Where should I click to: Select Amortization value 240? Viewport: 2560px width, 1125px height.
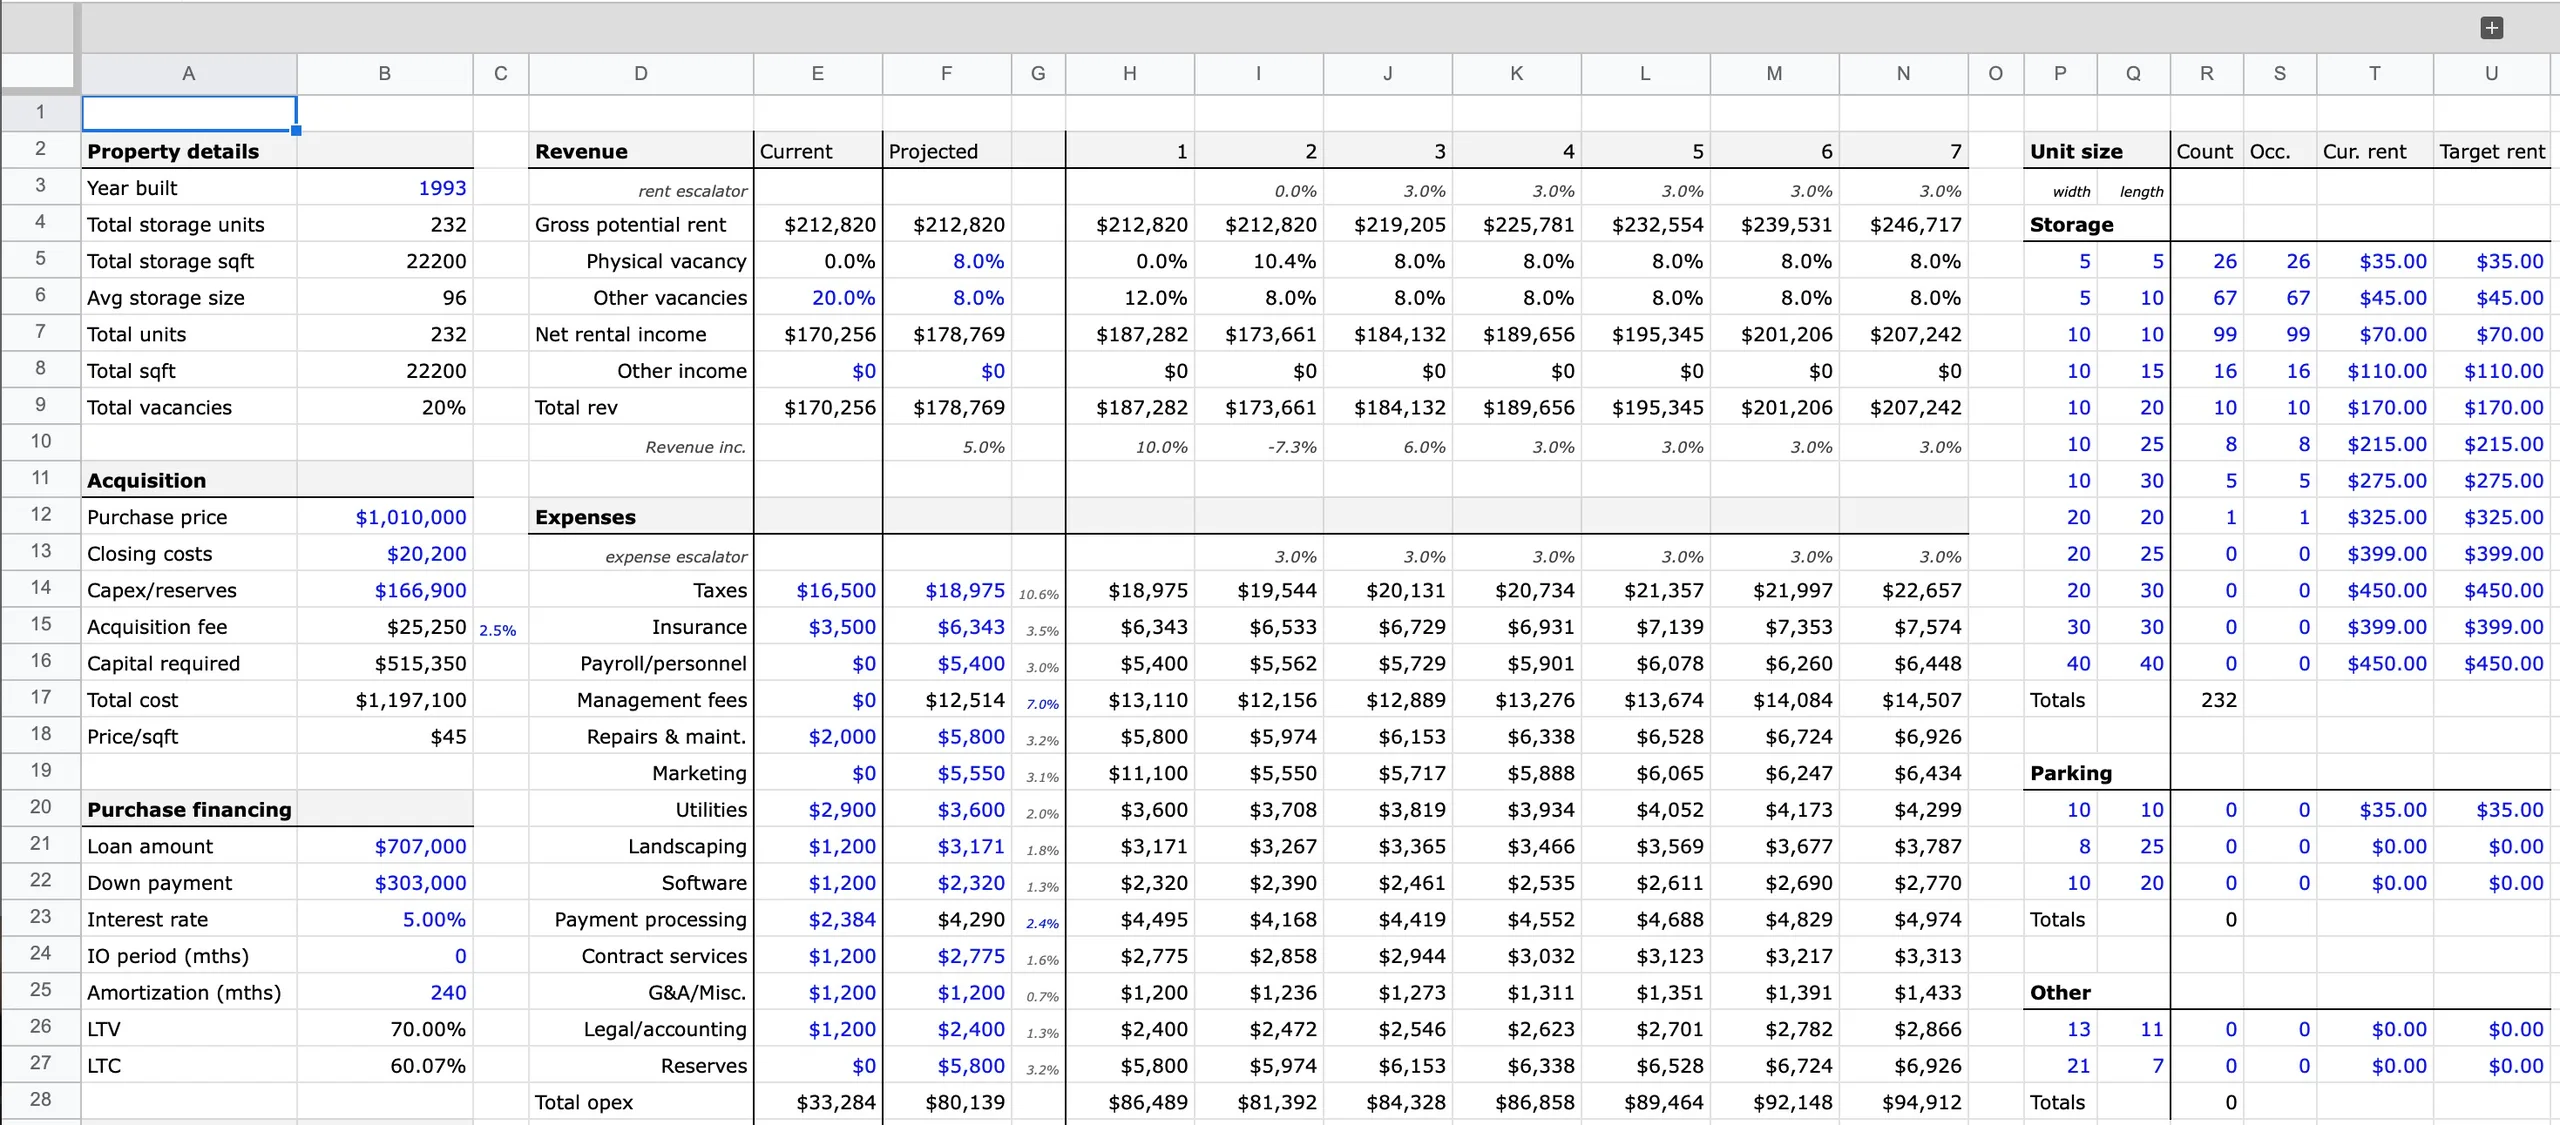pos(448,992)
